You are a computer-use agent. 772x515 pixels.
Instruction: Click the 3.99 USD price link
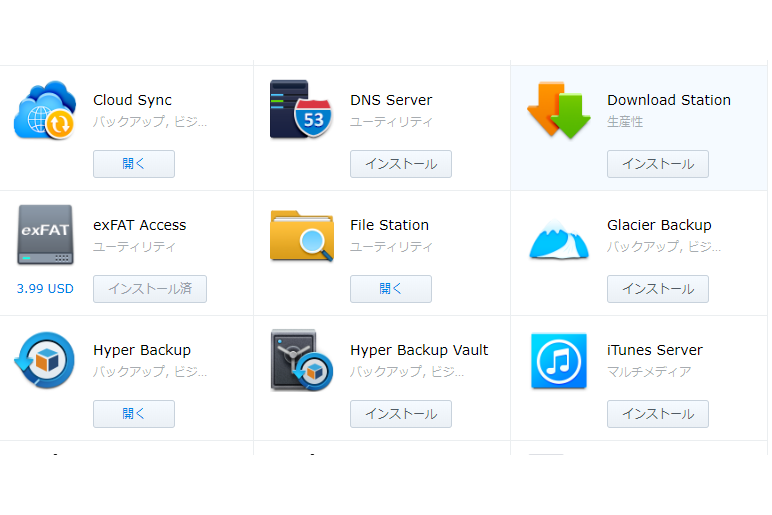(x=45, y=289)
